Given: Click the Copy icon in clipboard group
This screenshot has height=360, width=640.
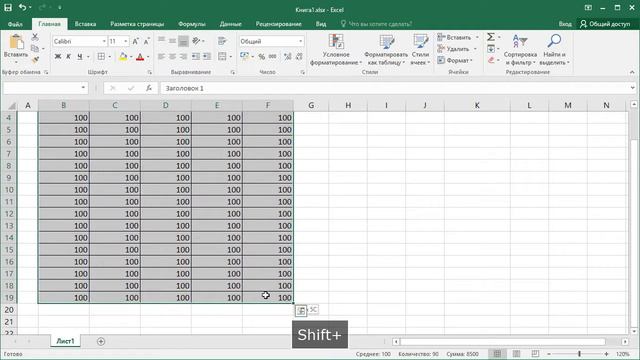Looking at the screenshot, I should [35, 48].
